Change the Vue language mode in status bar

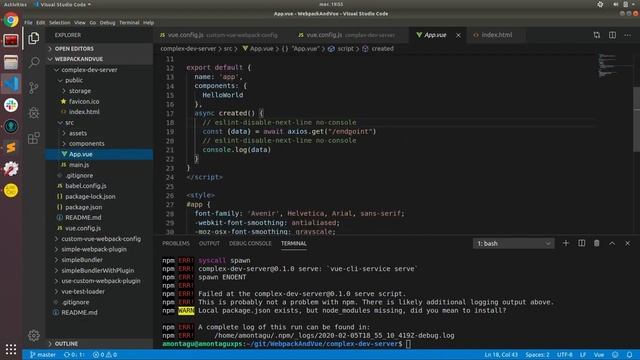pyautogui.click(x=599, y=355)
